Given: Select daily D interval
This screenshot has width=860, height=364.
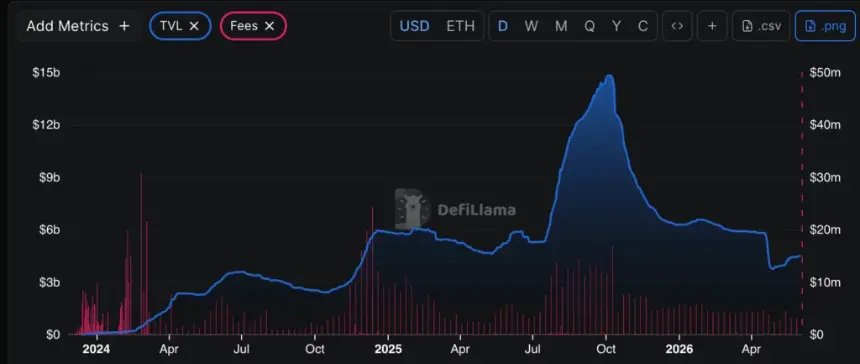Looking at the screenshot, I should click(502, 26).
